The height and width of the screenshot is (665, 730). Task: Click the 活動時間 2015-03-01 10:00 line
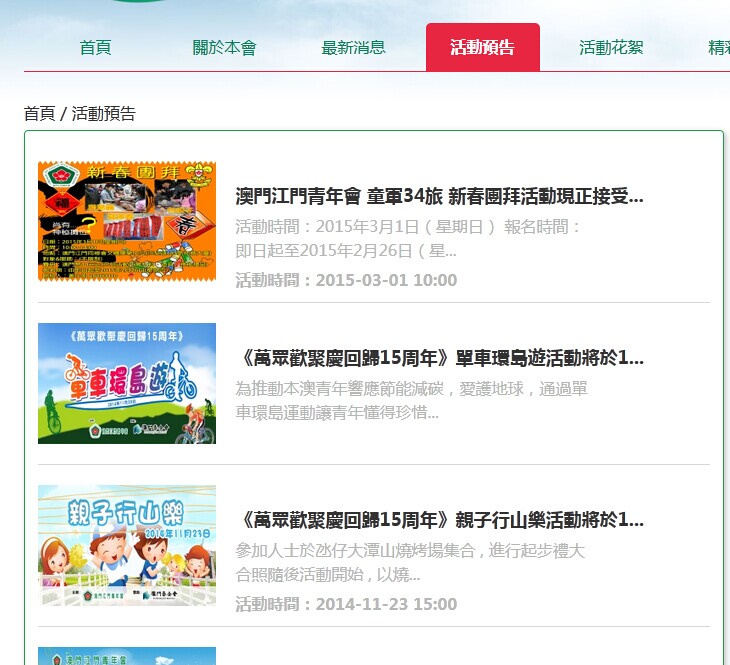click(346, 280)
